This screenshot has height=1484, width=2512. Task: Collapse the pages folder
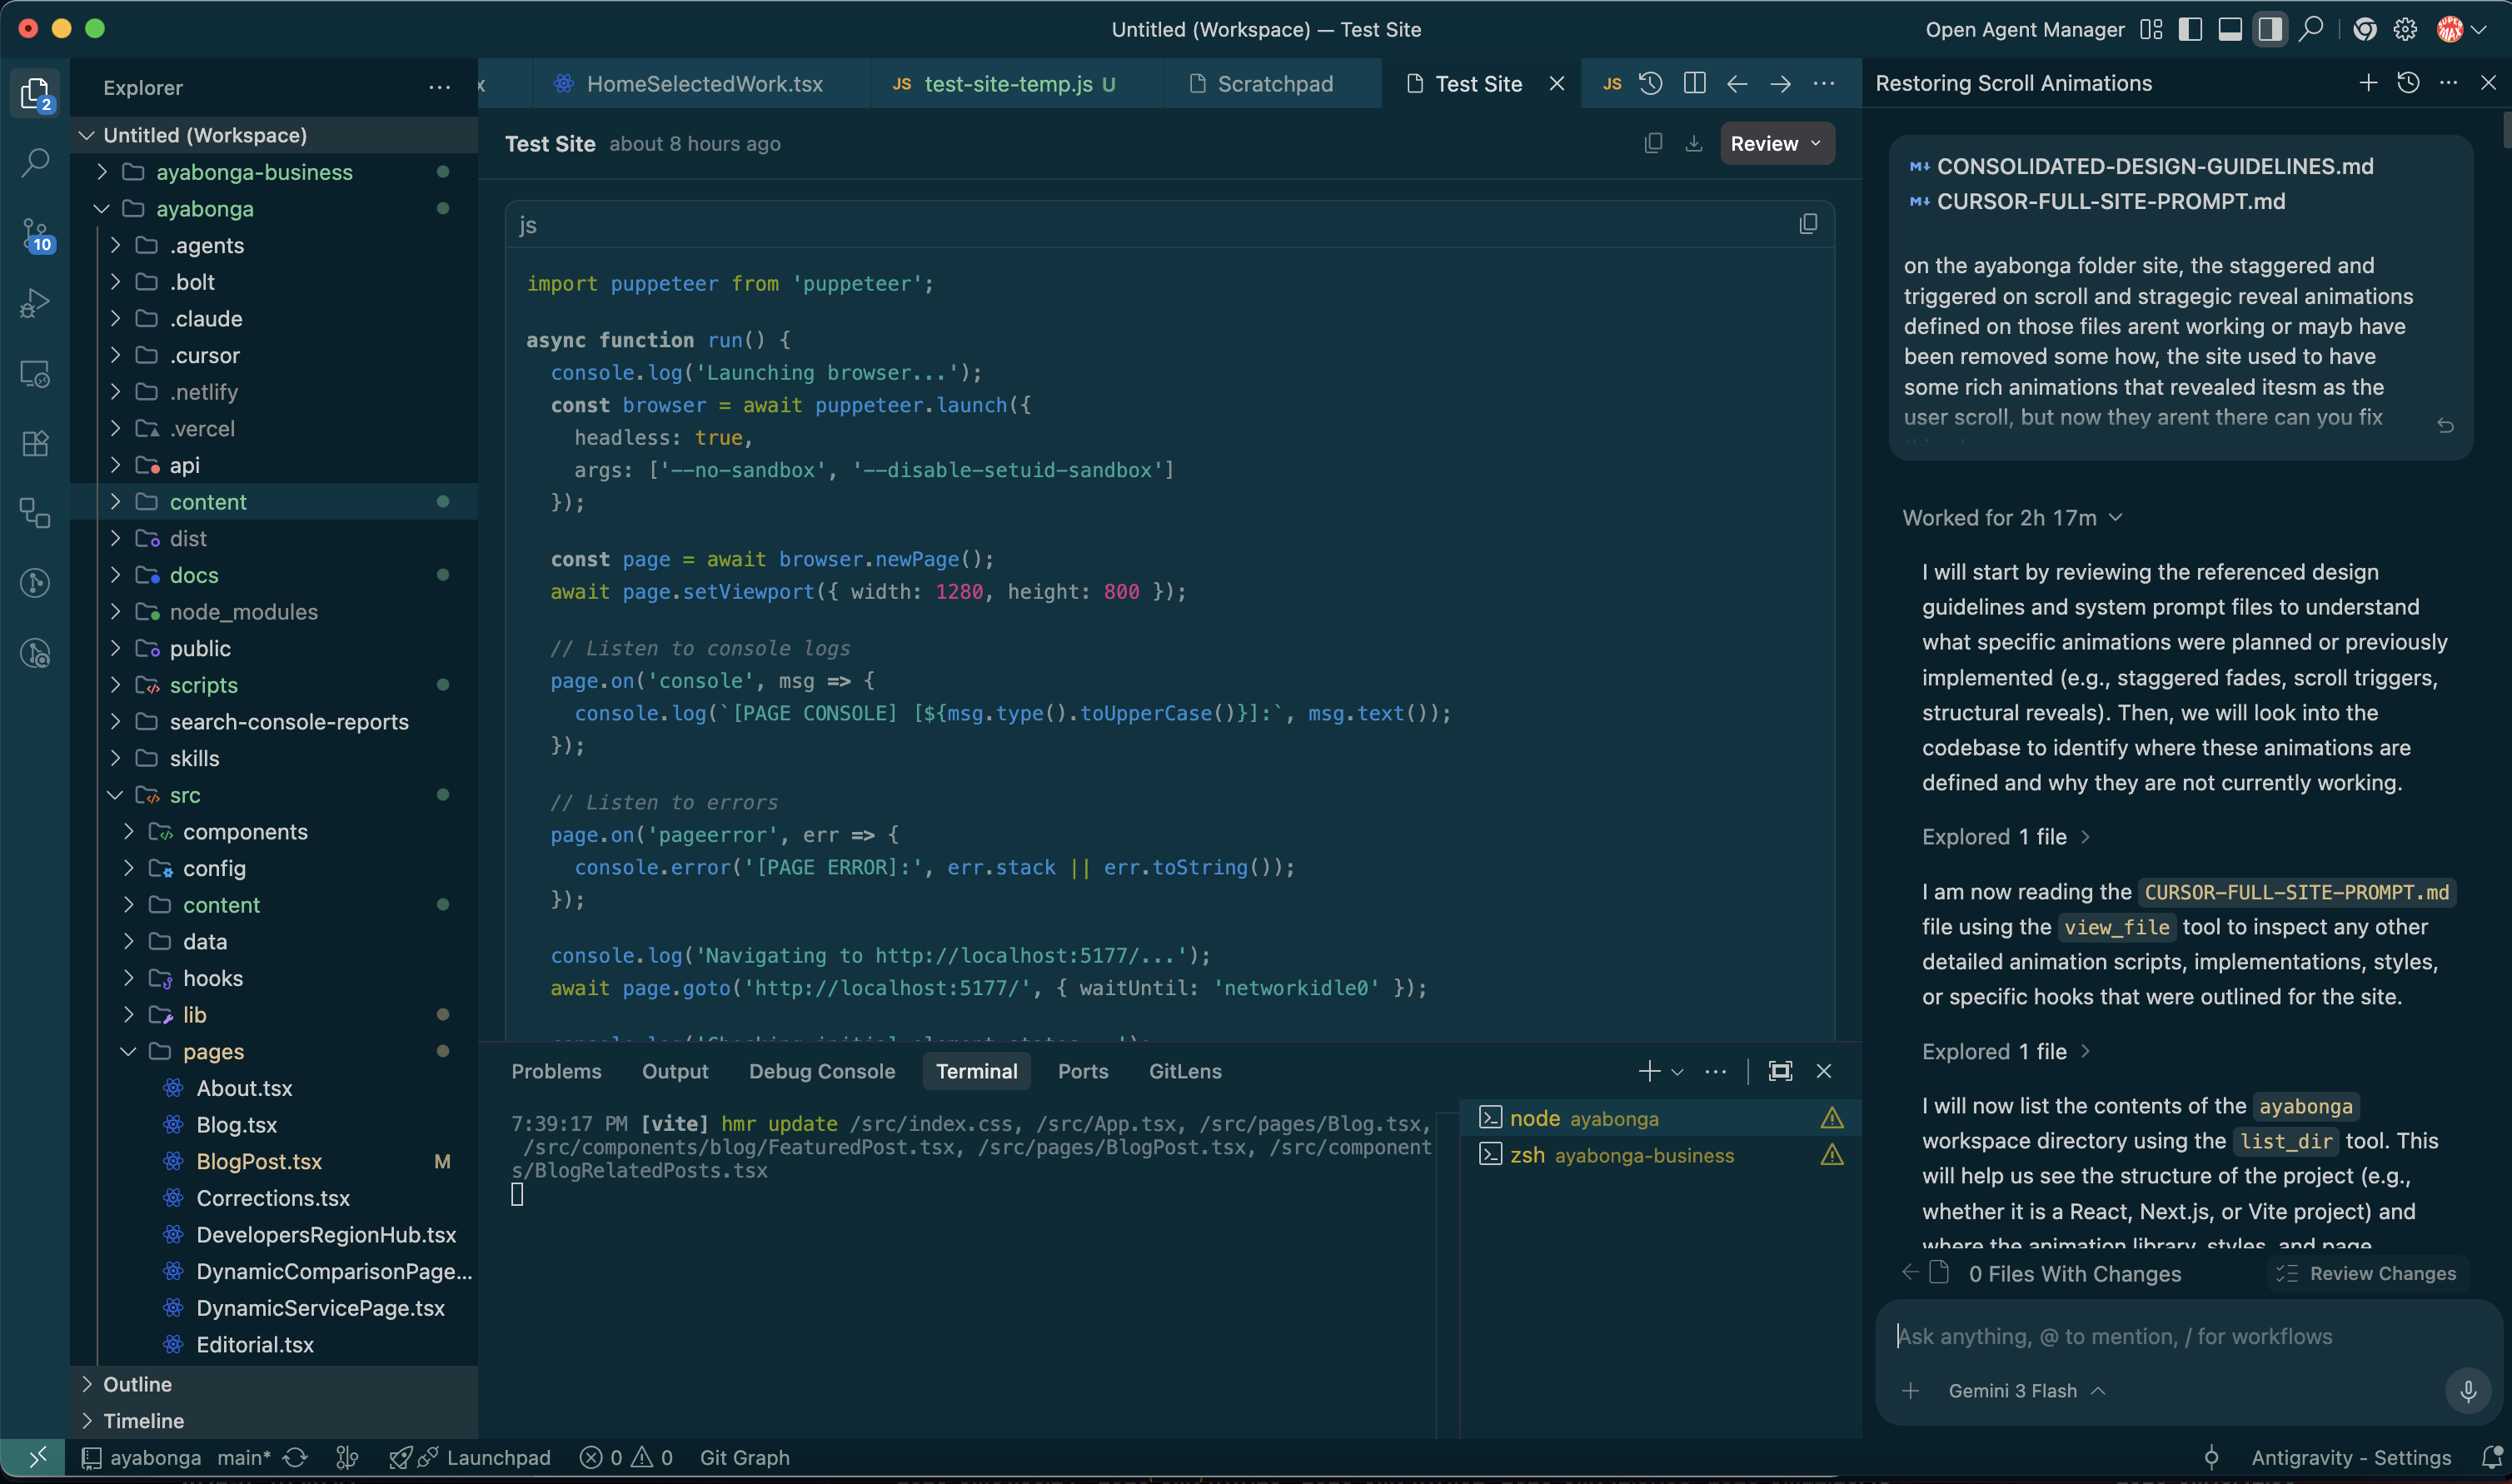273,1051
